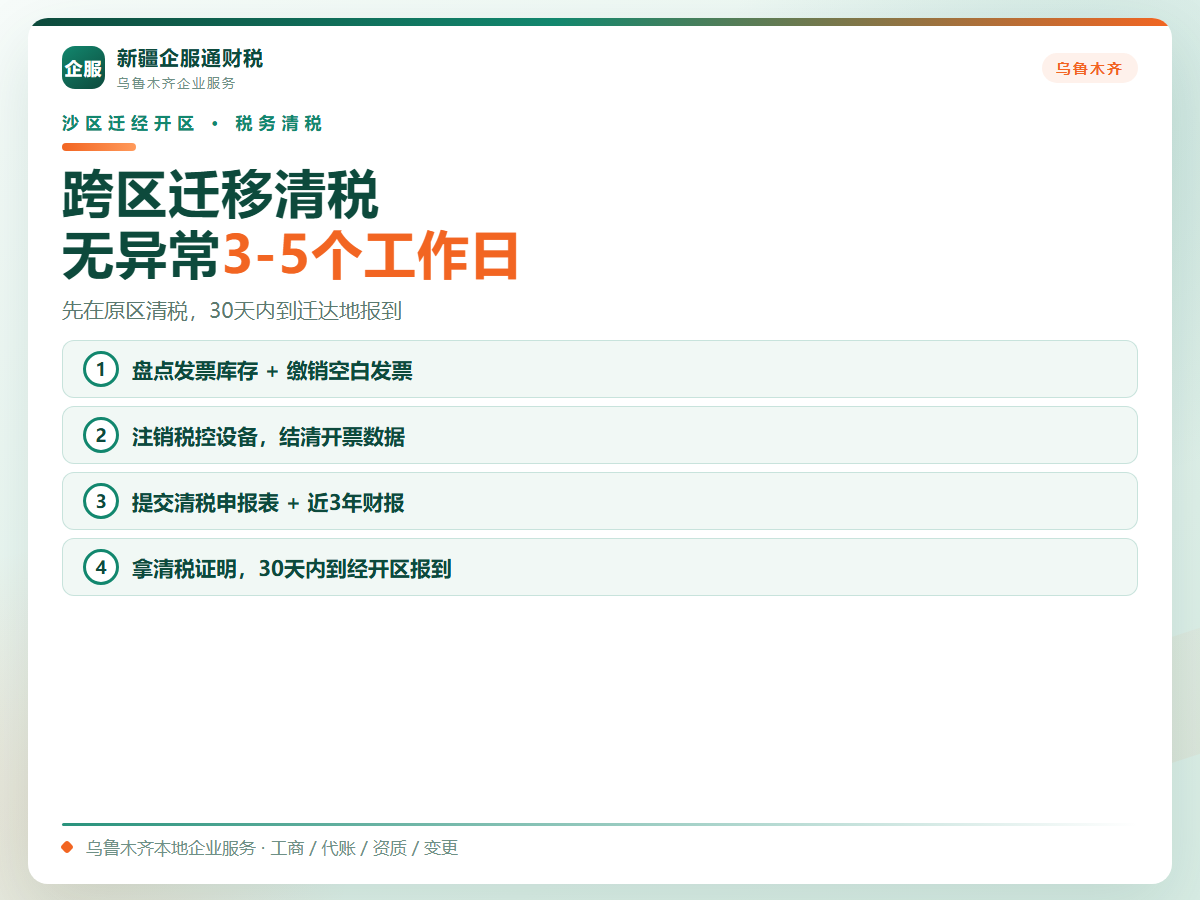Select the step 注销税控设备，结清开票数据
This screenshot has height=900, width=1200.
click(600, 435)
